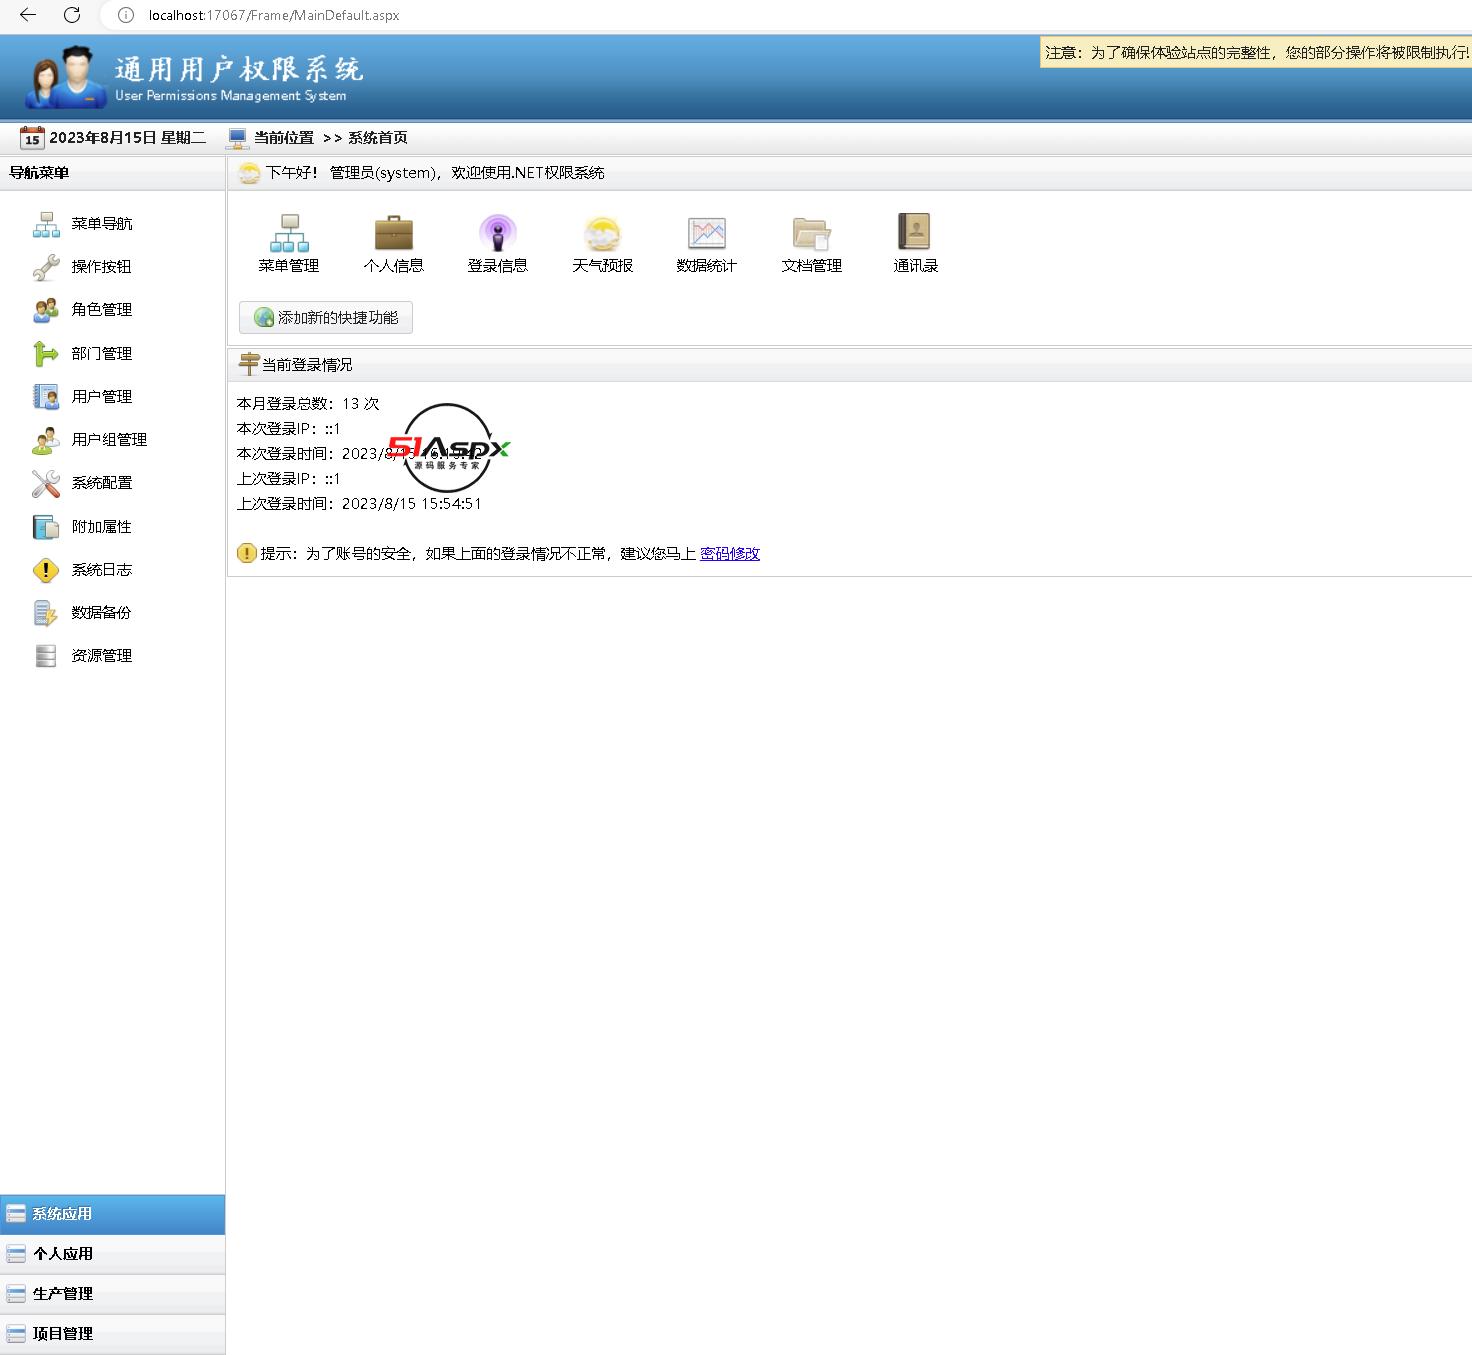Click the 附加属性 icon

click(46, 526)
